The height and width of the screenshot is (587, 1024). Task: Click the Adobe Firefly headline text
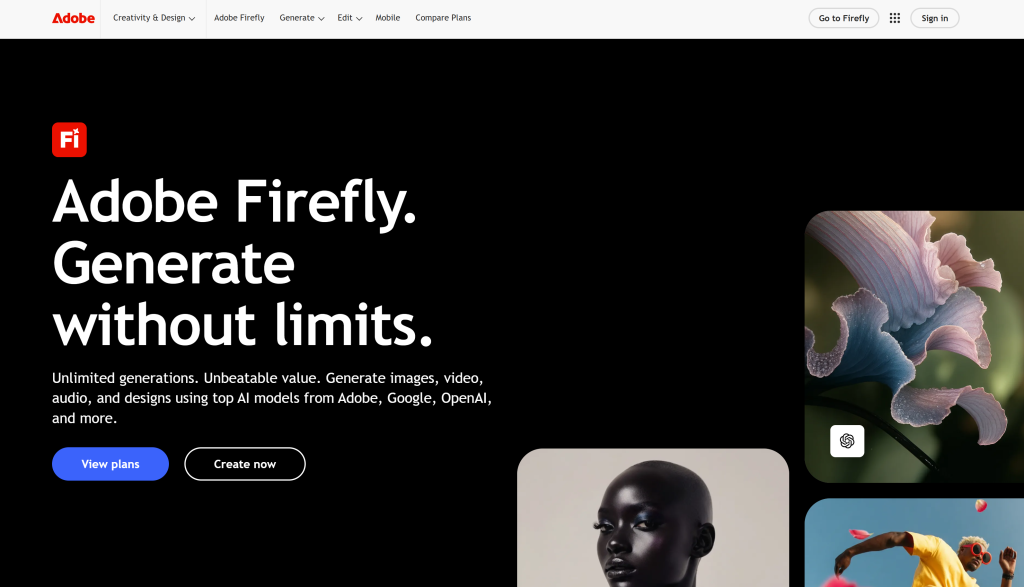pyautogui.click(x=234, y=202)
